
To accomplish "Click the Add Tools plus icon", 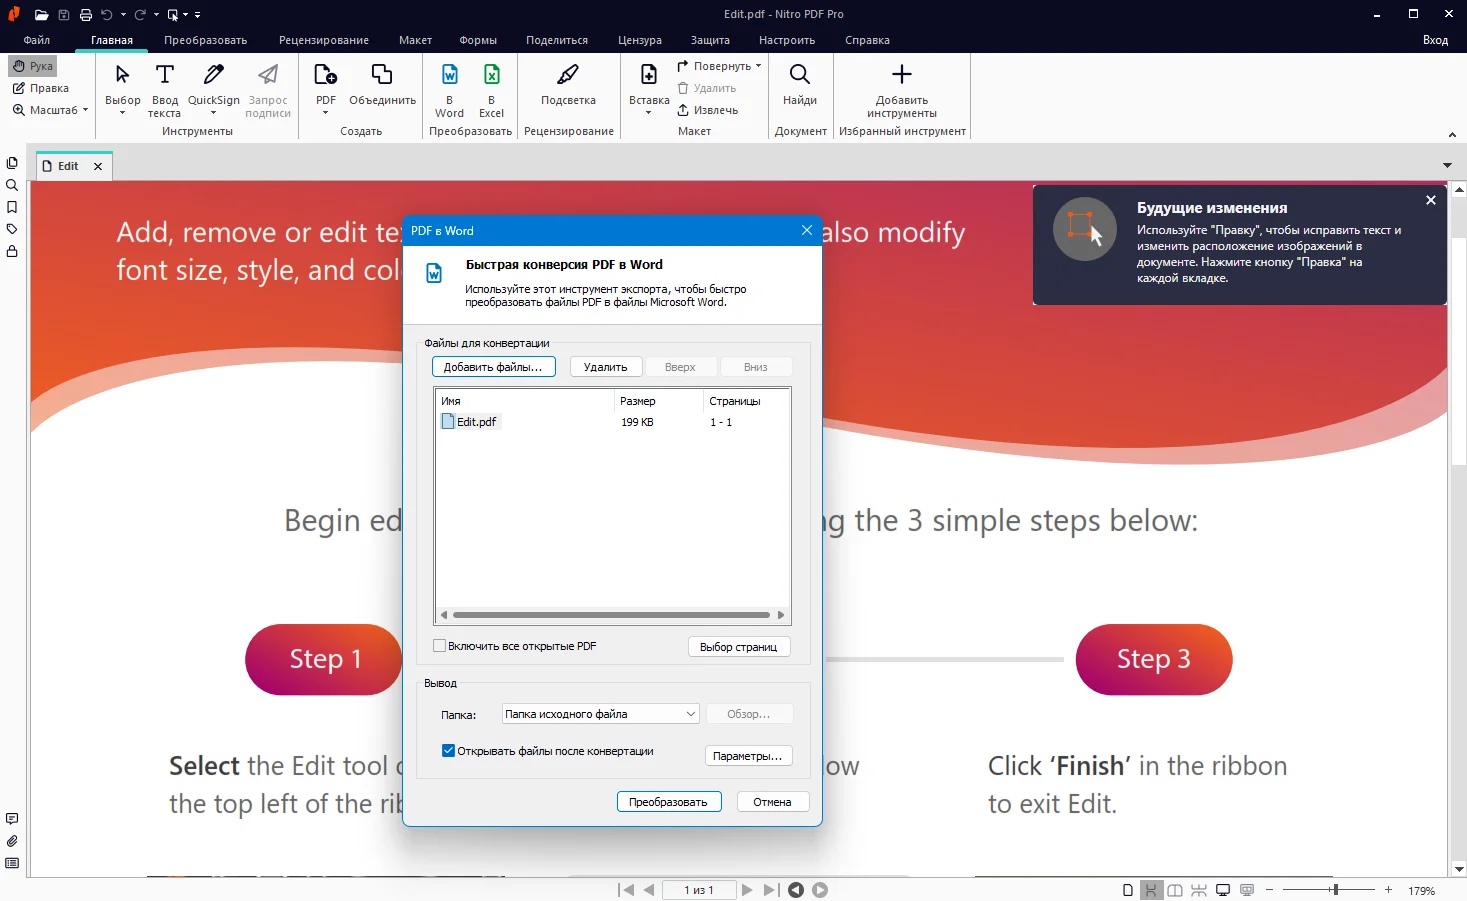I will (901, 75).
